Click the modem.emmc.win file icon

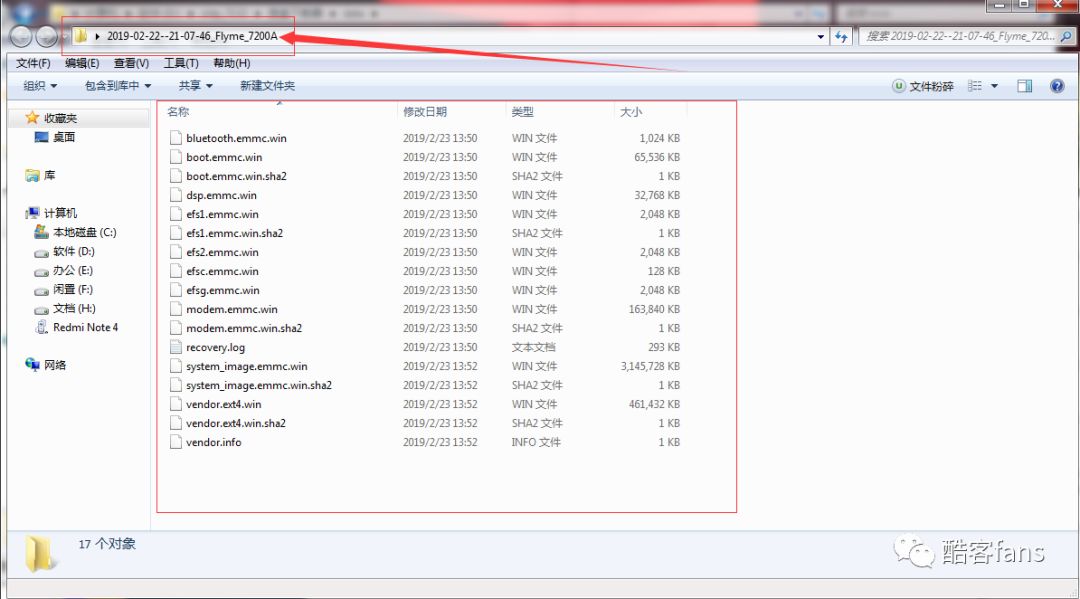(176, 309)
